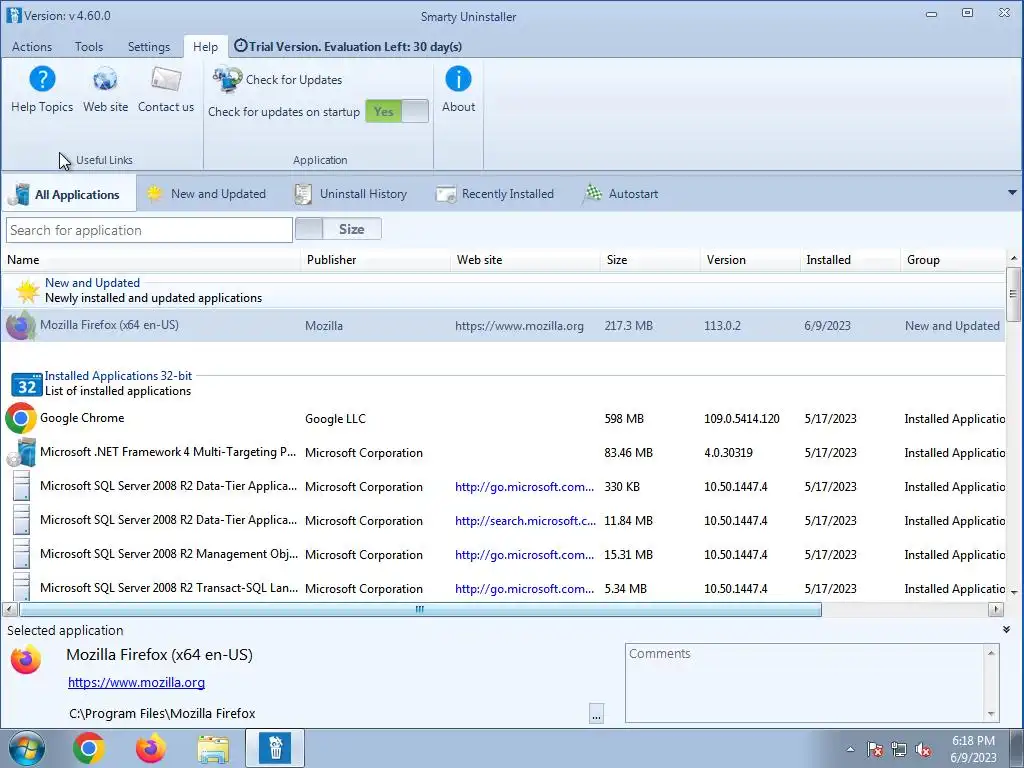Open Help Topics question mark icon
1024x768 pixels.
click(x=42, y=80)
